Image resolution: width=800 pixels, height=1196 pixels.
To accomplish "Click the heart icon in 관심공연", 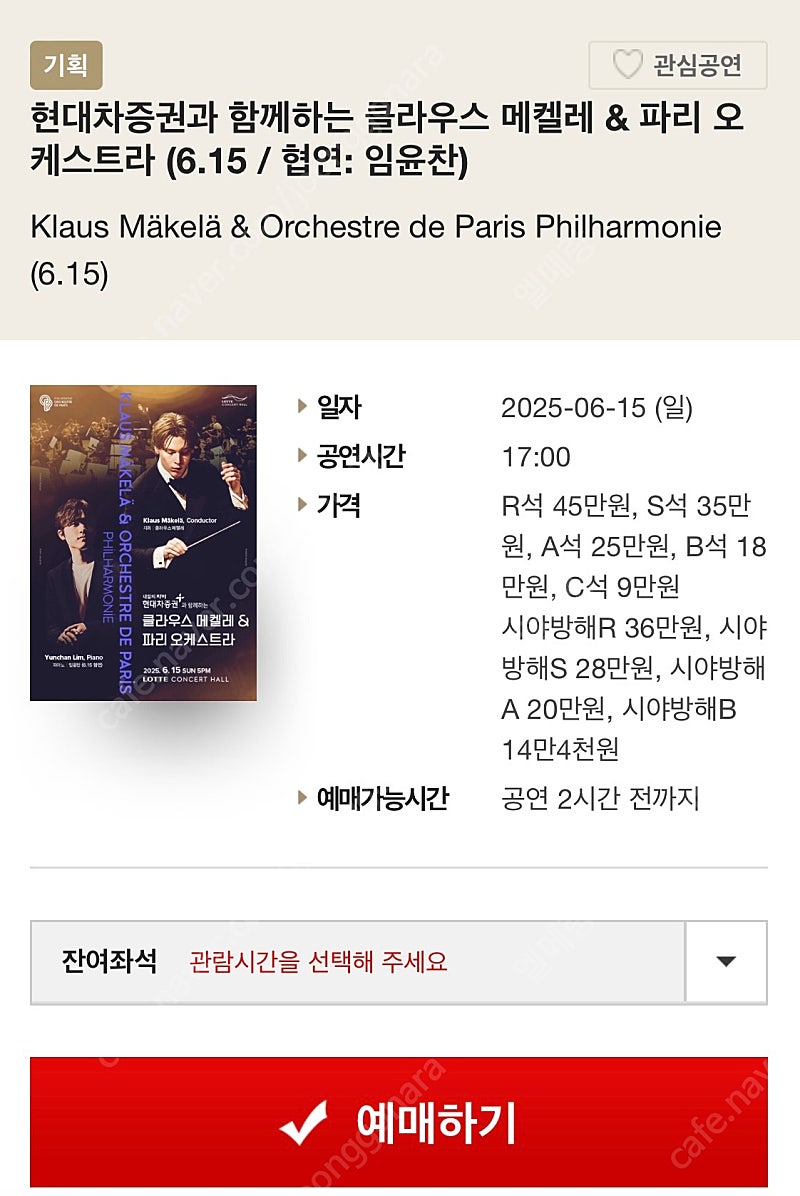I will [628, 65].
